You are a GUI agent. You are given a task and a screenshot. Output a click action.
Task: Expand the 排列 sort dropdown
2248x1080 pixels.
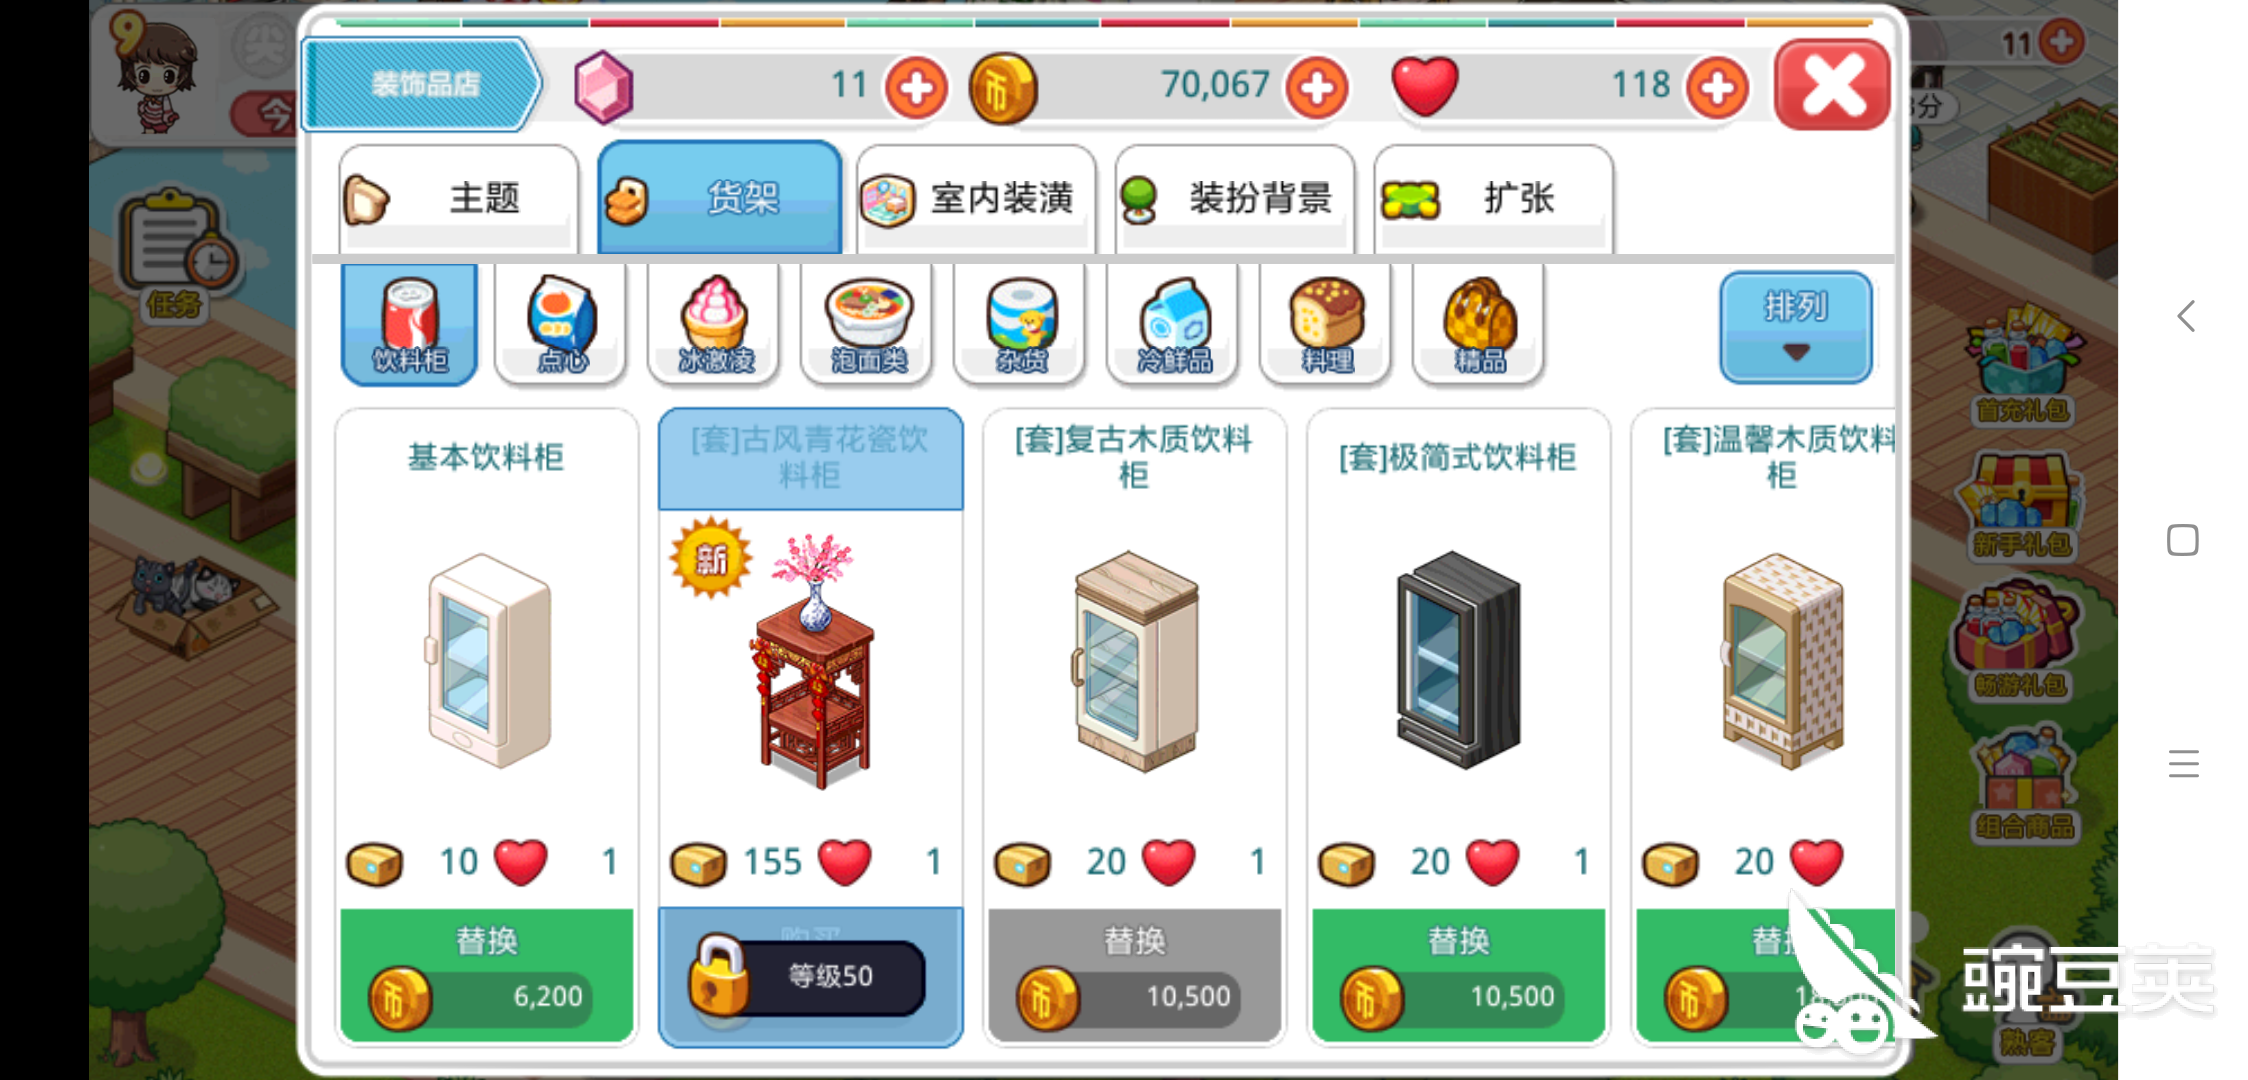tap(1796, 326)
